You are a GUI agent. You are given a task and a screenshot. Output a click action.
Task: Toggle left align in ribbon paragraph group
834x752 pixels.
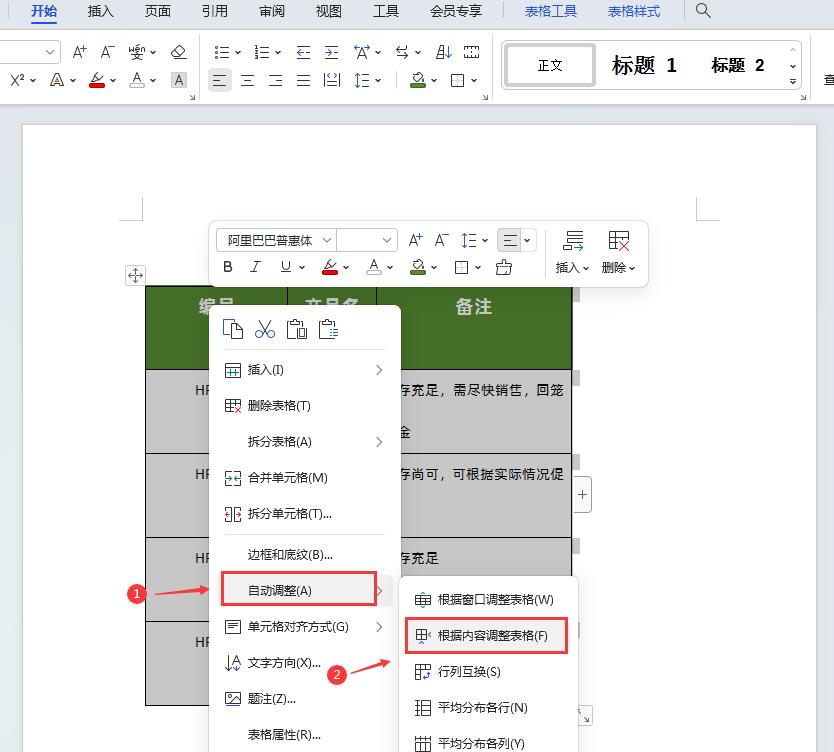pos(219,80)
